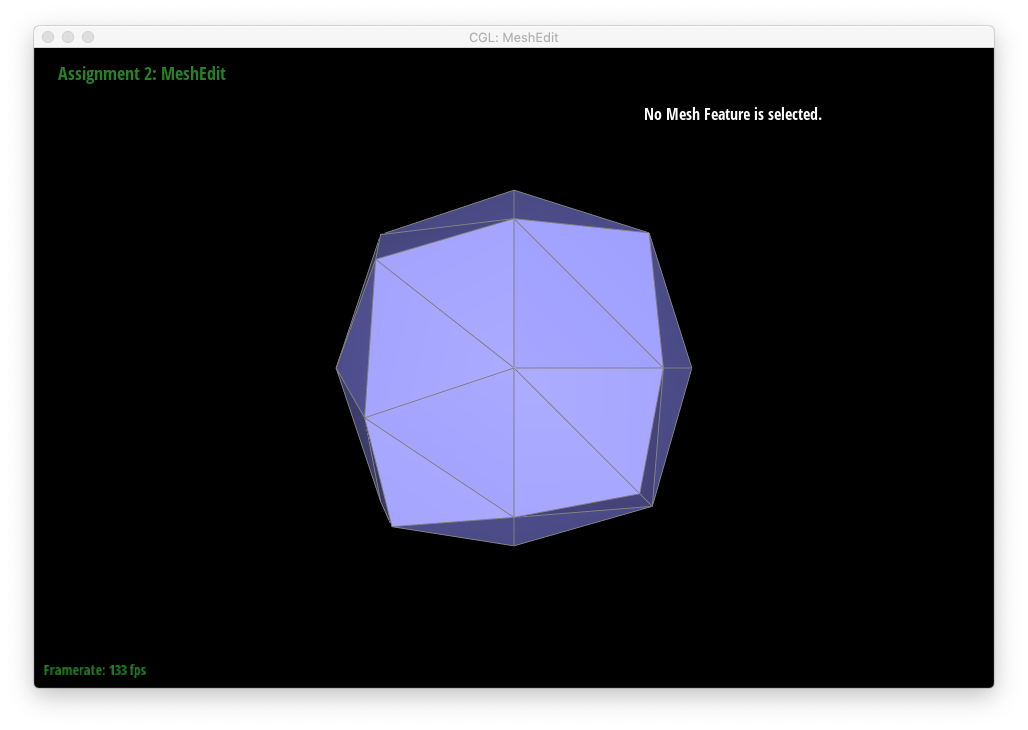Select the bottommost vertex of the mesh
Image resolution: width=1028 pixels, height=730 pixels.
(514, 545)
